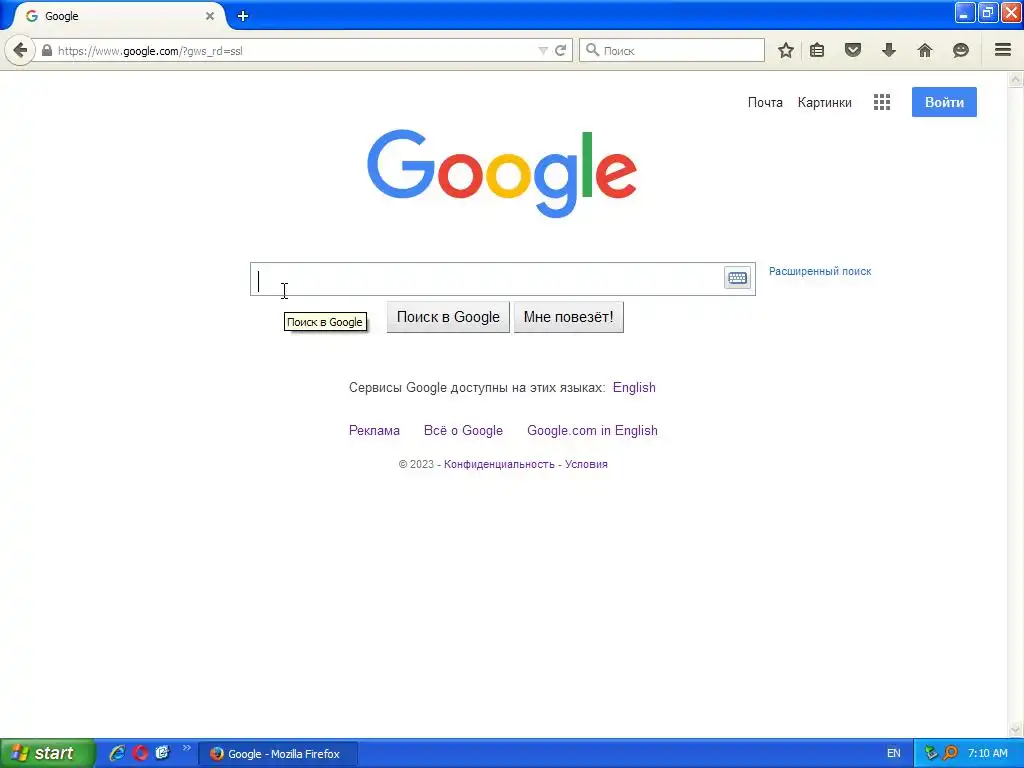
Task: Click the magnifier icon in Firefox search box
Action: pyautogui.click(x=592, y=50)
